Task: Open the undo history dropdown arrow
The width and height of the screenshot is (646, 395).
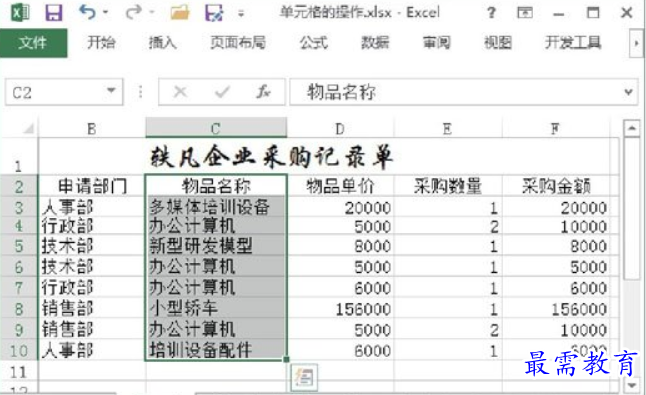Action: coord(105,12)
